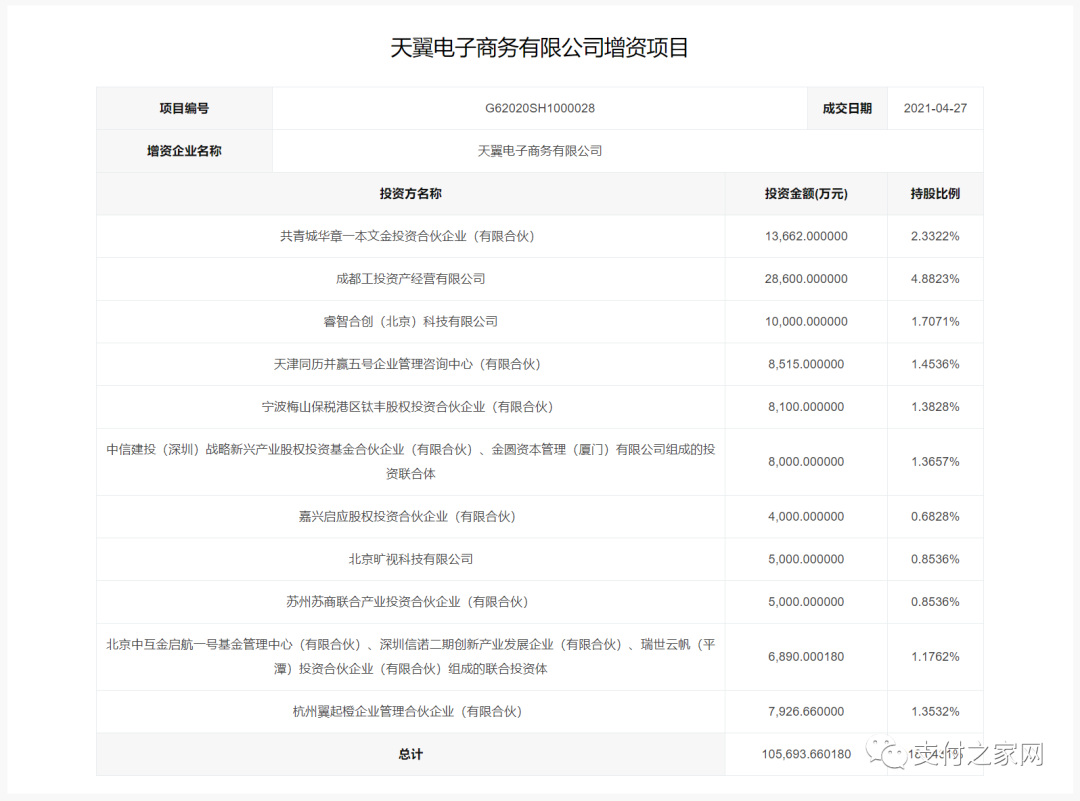The height and width of the screenshot is (801, 1080).
Task: Click amount 8,515.000000
Action: [806, 364]
